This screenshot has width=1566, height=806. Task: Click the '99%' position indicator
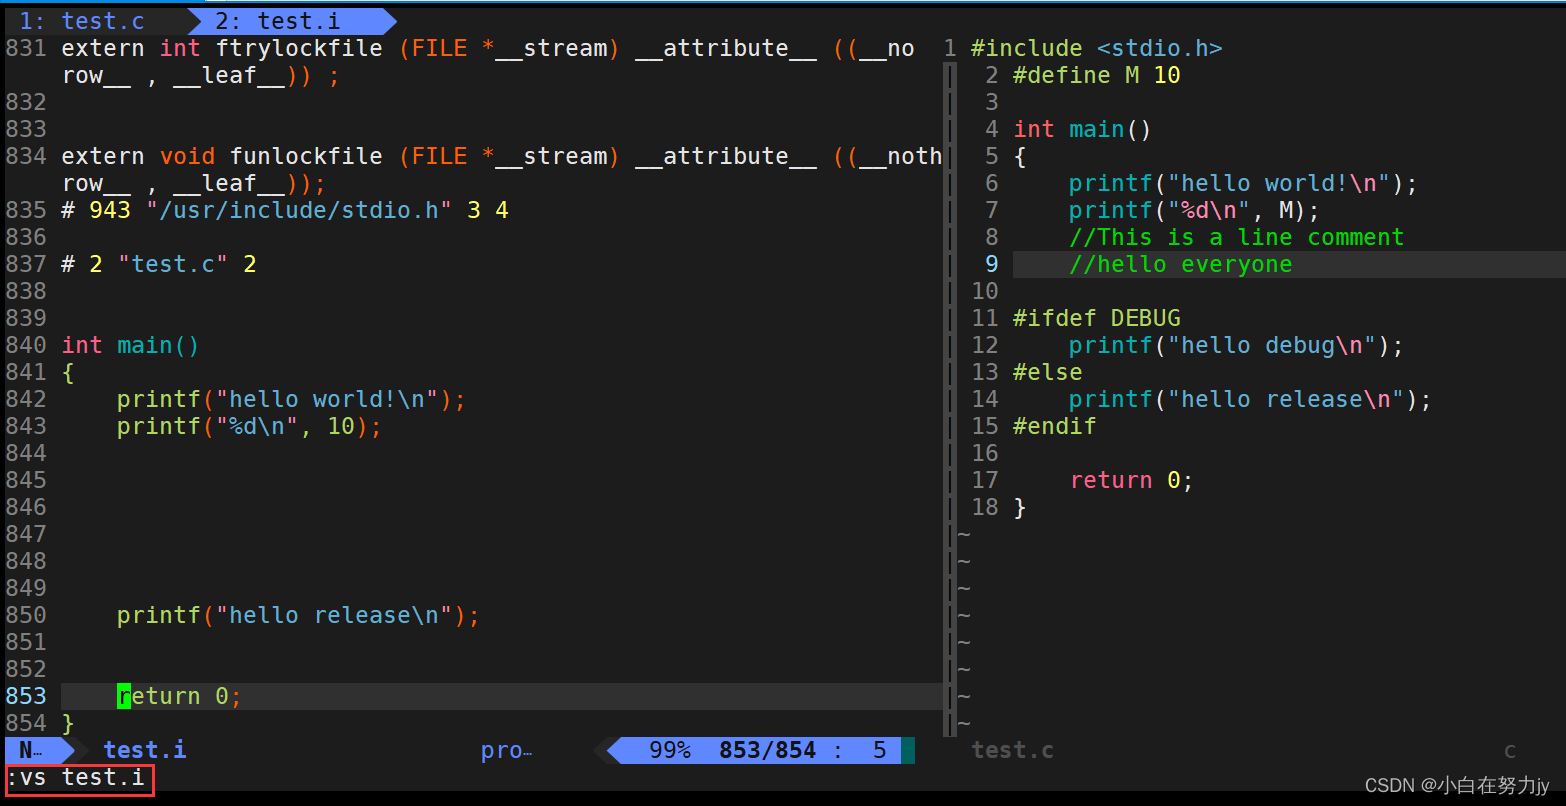(x=670, y=750)
